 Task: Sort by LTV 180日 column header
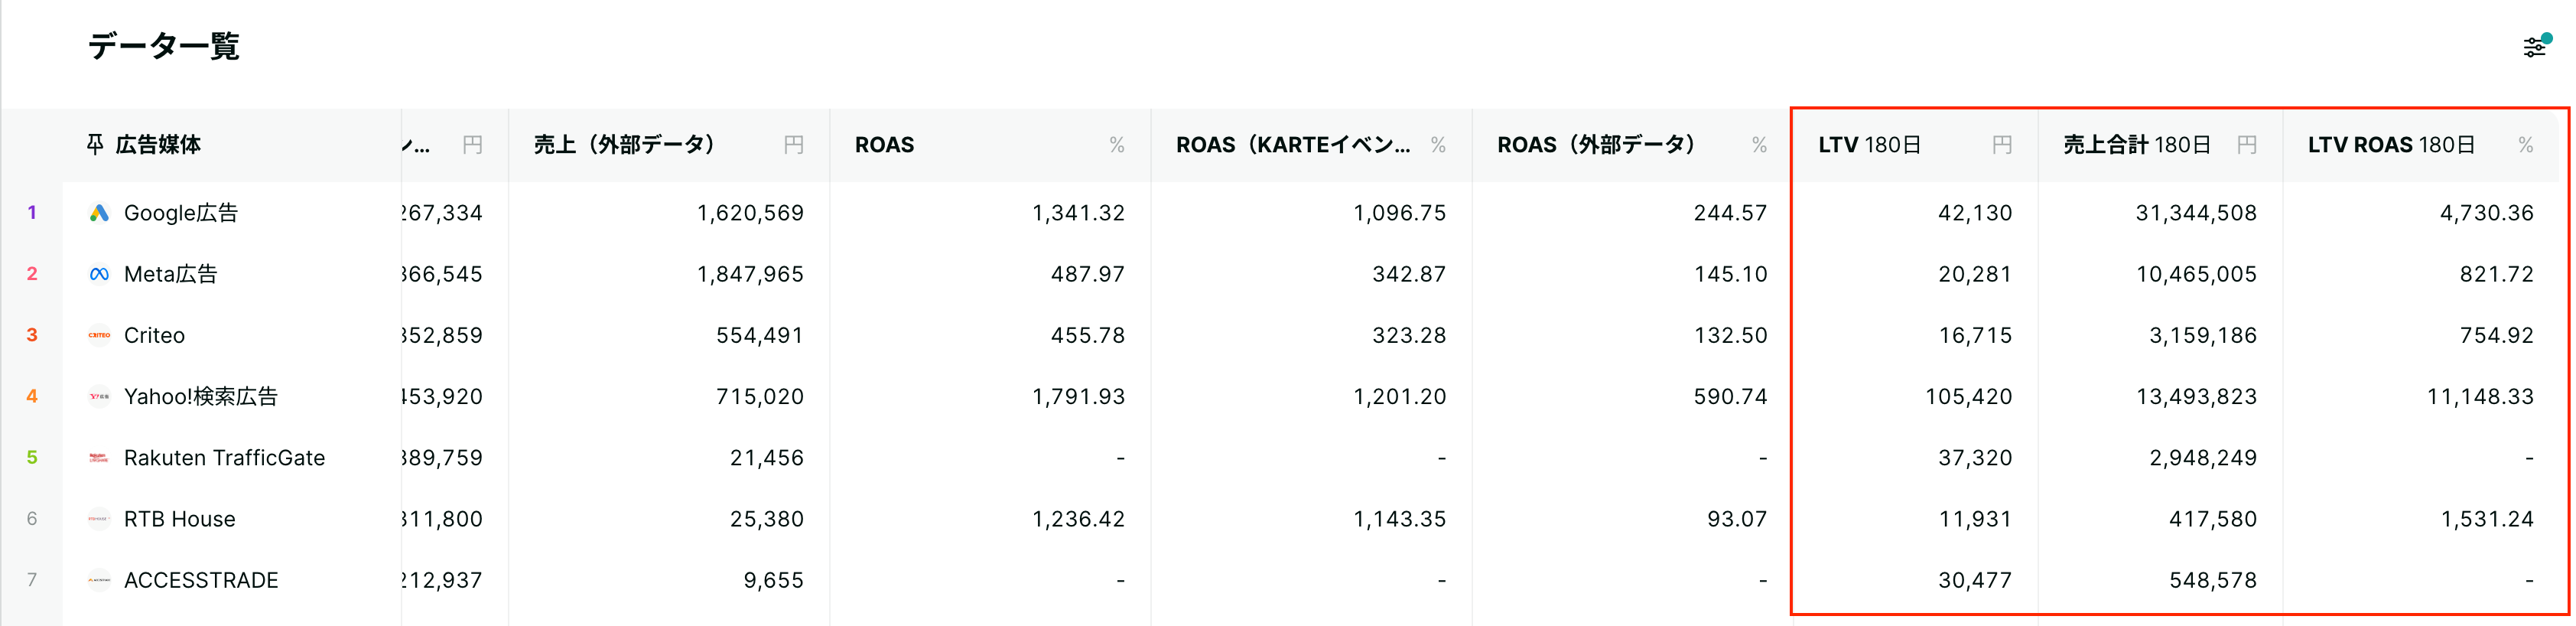tap(1869, 145)
